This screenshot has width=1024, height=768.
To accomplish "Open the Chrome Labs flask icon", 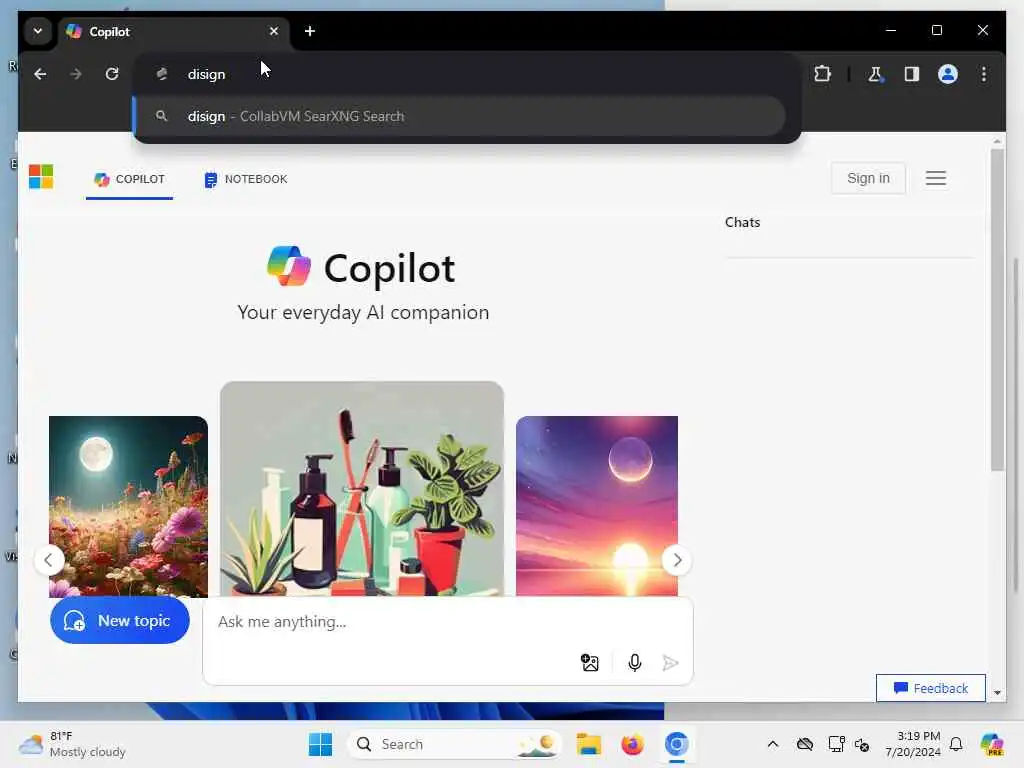I will point(875,74).
